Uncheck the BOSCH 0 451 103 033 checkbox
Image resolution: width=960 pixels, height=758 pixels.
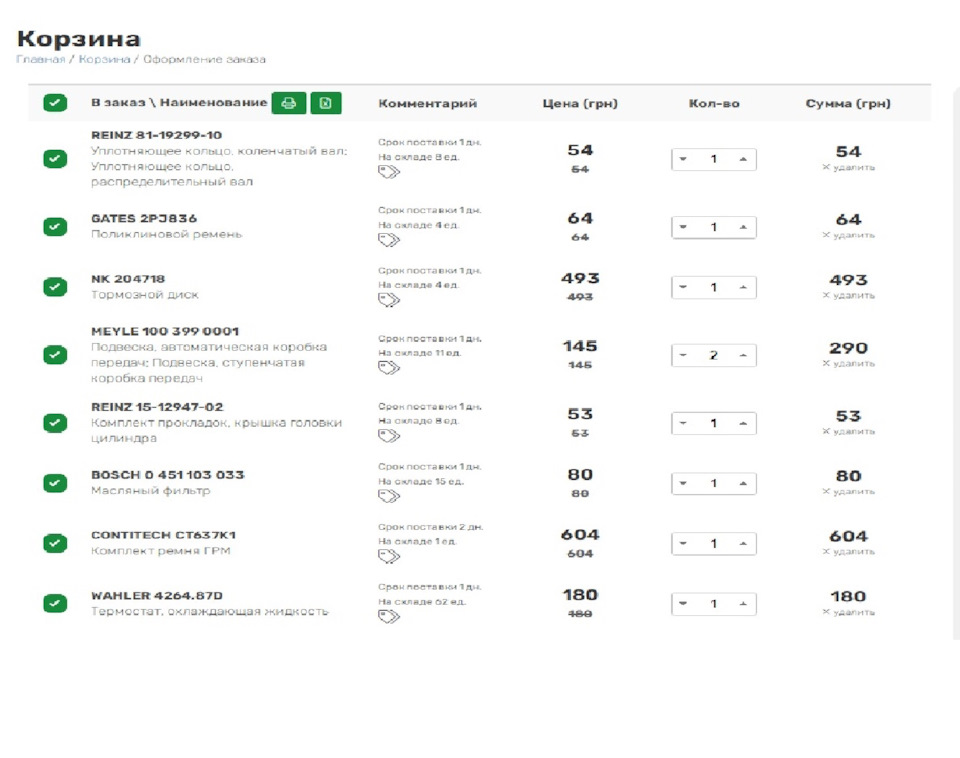(x=55, y=483)
